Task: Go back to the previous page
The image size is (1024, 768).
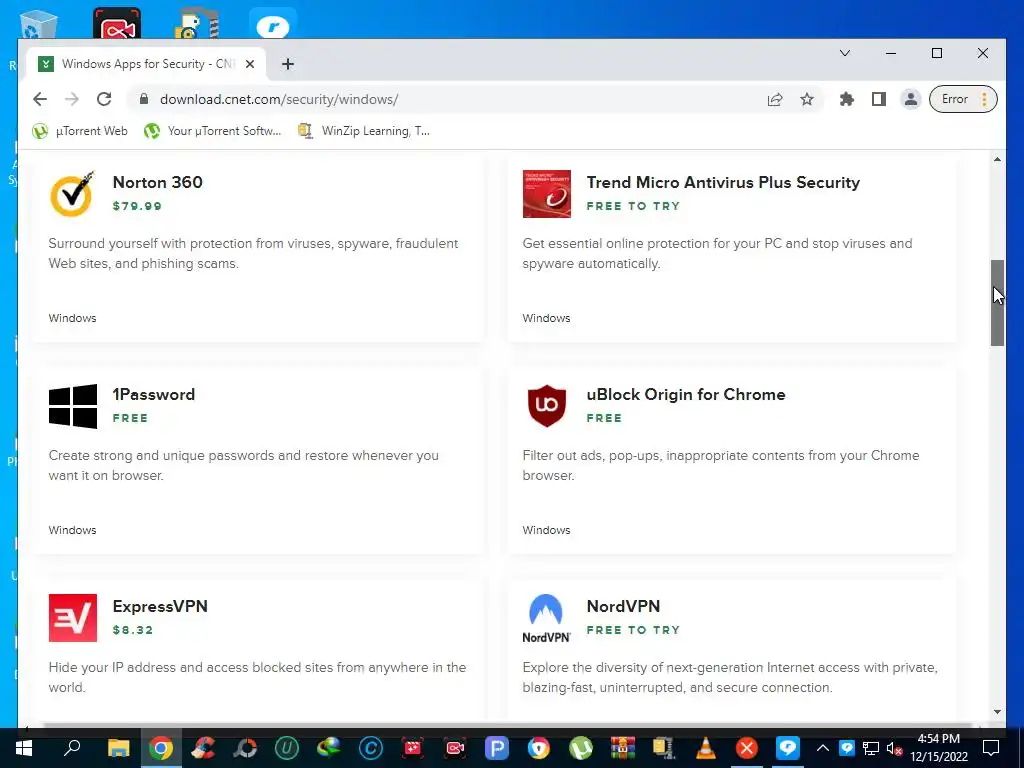Action: (40, 99)
